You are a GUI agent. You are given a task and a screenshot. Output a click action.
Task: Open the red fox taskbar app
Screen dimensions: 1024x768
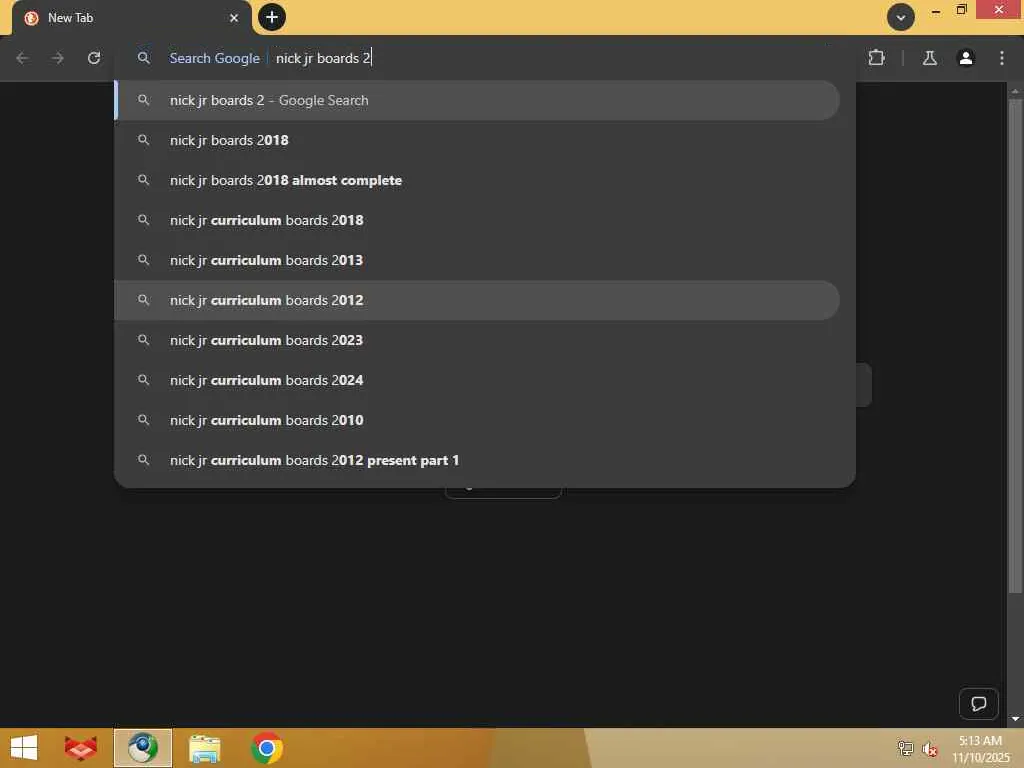80,748
